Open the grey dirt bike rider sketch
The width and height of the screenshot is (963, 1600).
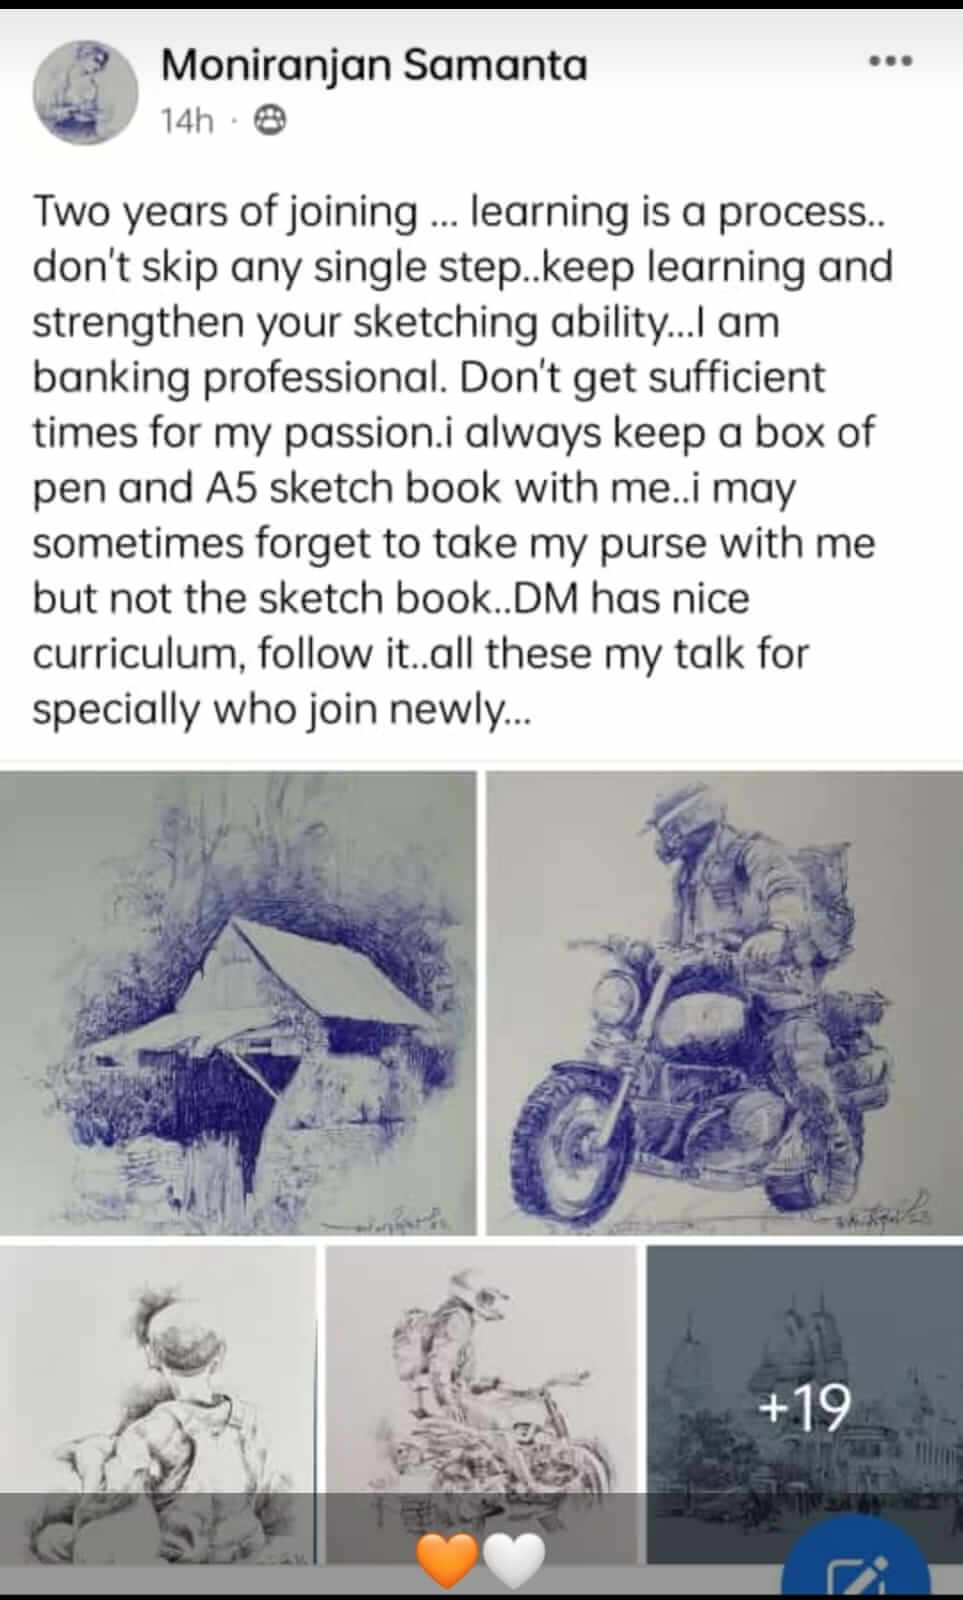[x=481, y=1404]
